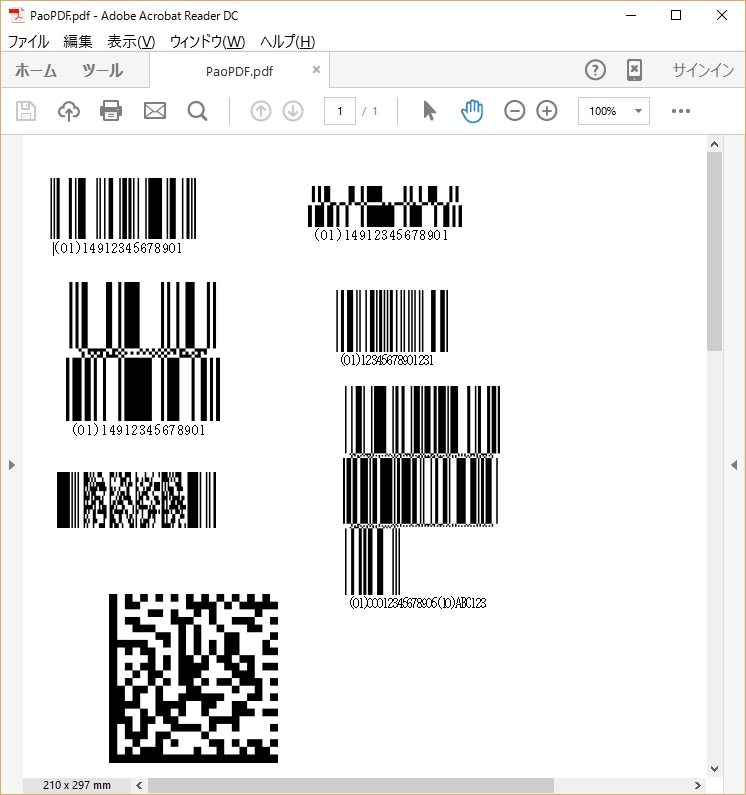Click the Data Matrix 2D barcode
This screenshot has width=746, height=795.
(x=193, y=678)
